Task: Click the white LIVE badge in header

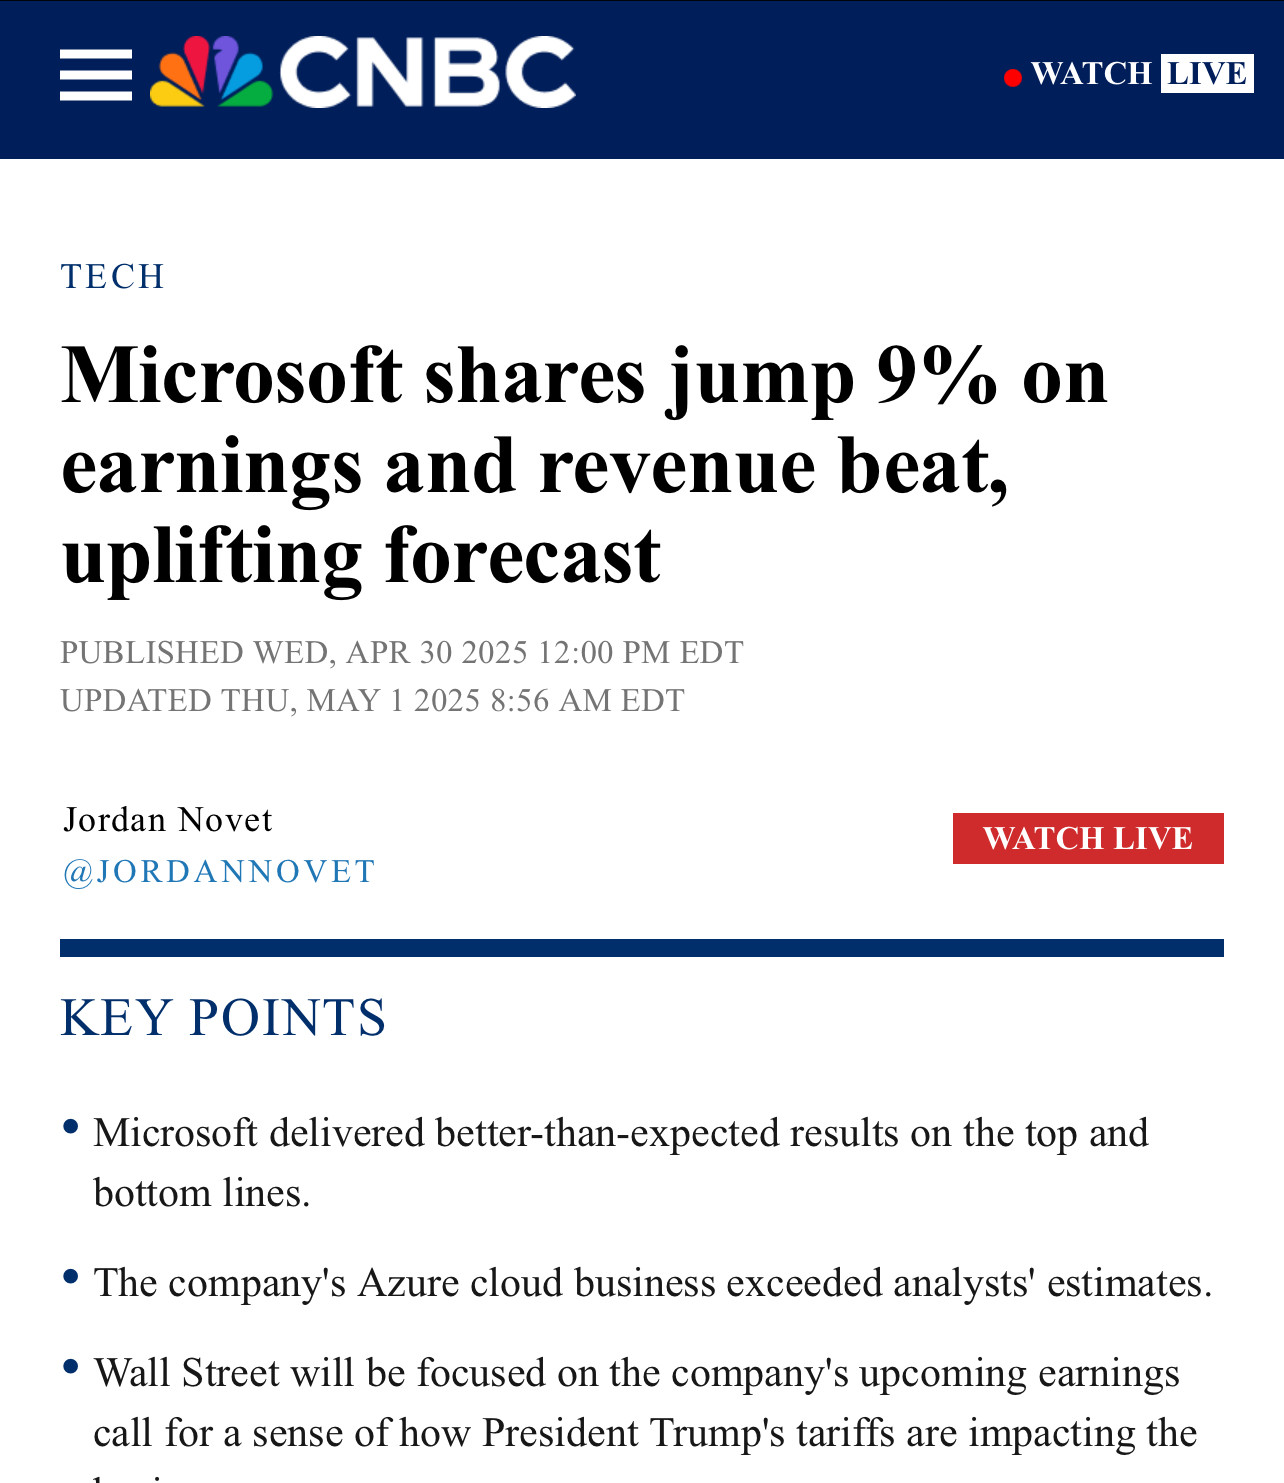Action: pyautogui.click(x=1207, y=73)
